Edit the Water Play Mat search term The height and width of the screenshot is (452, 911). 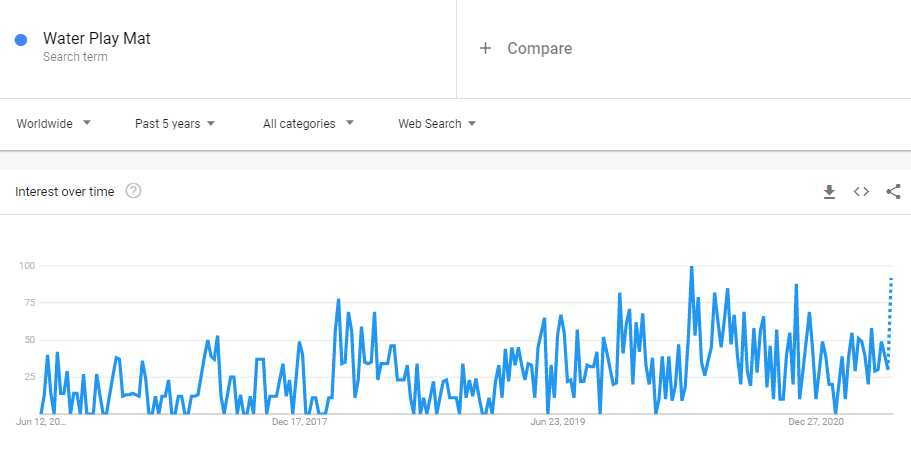click(96, 39)
